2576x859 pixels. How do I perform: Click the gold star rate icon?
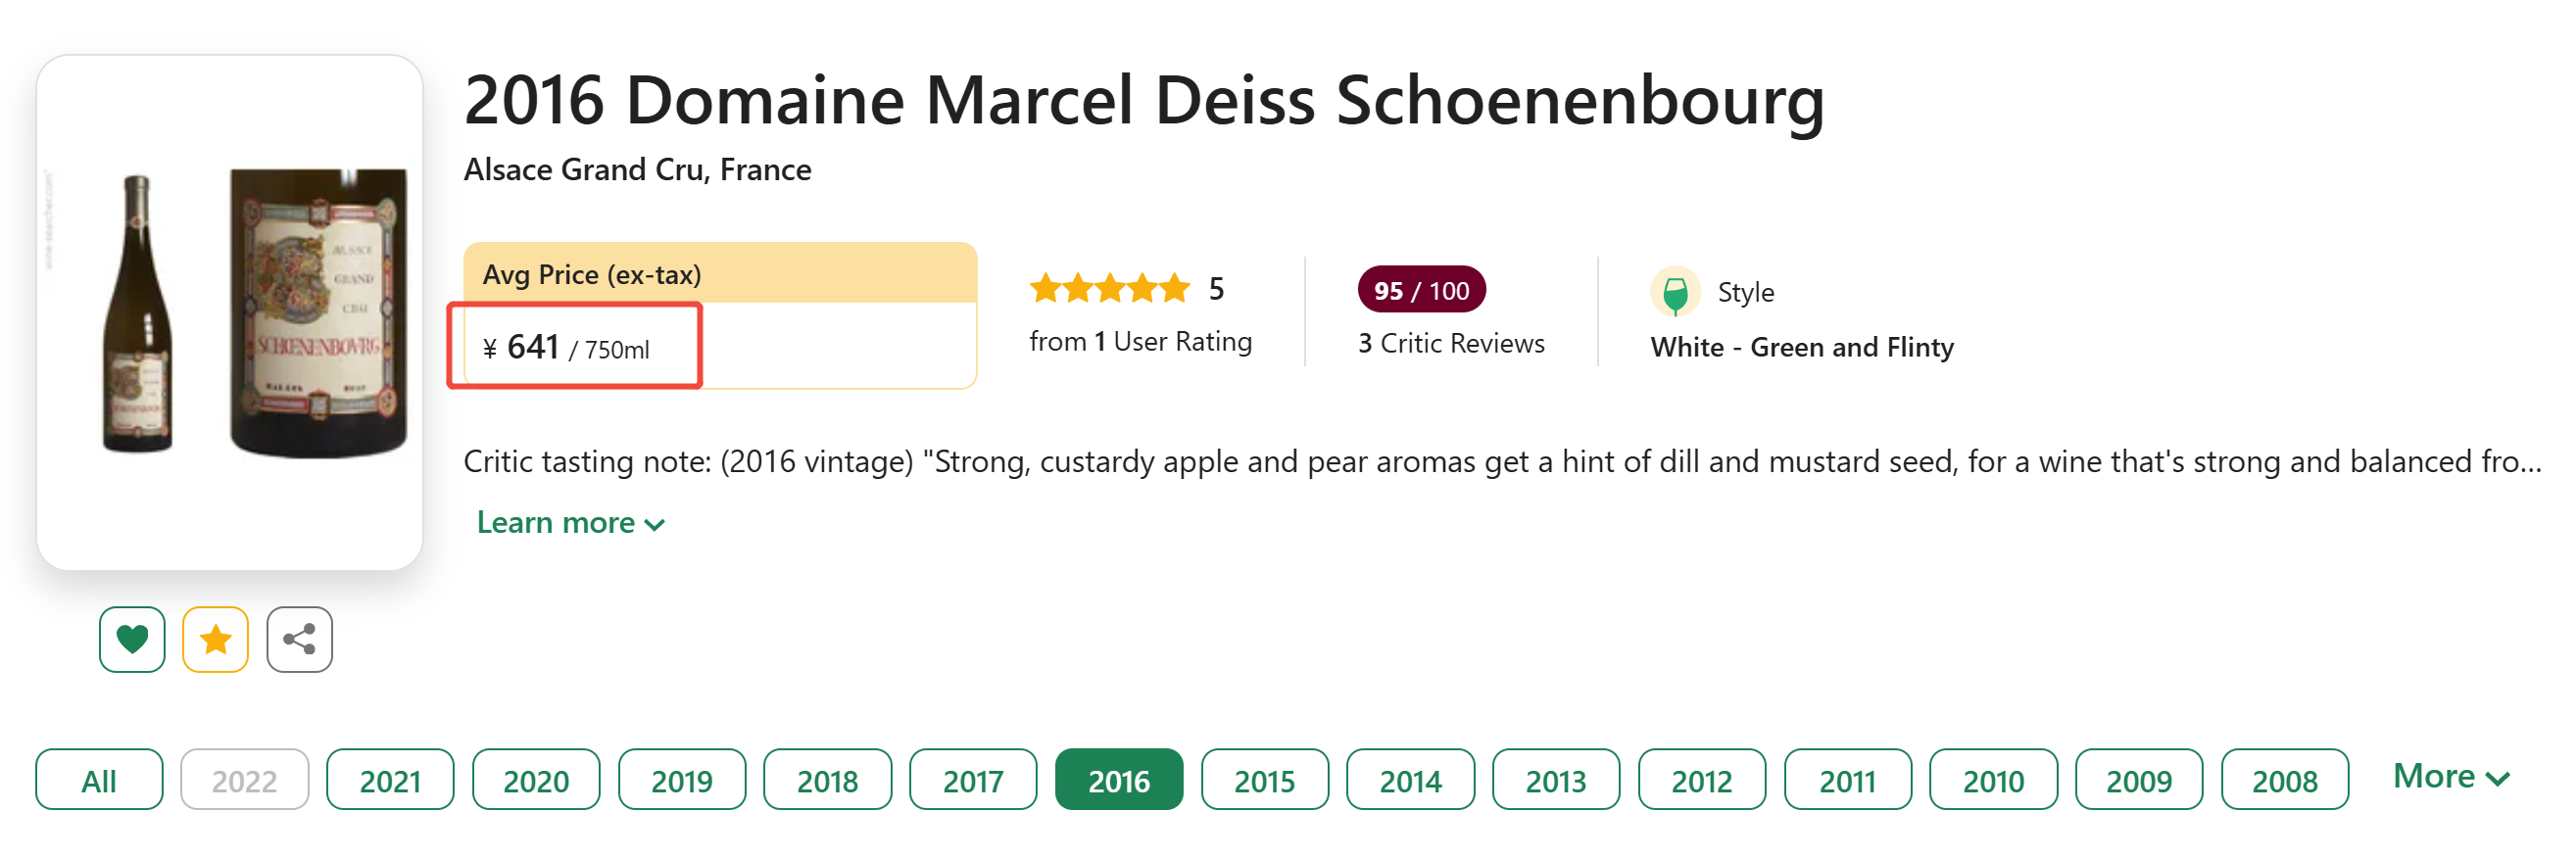pyautogui.click(x=215, y=639)
